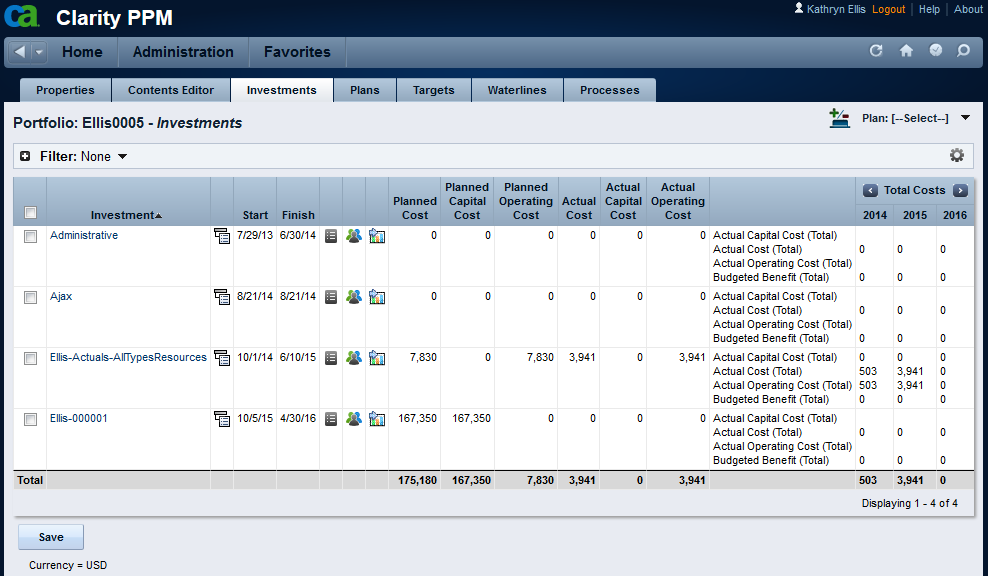Open properties icon for Ellis-Actuals-AllTypesResources
988x576 pixels.
point(331,358)
